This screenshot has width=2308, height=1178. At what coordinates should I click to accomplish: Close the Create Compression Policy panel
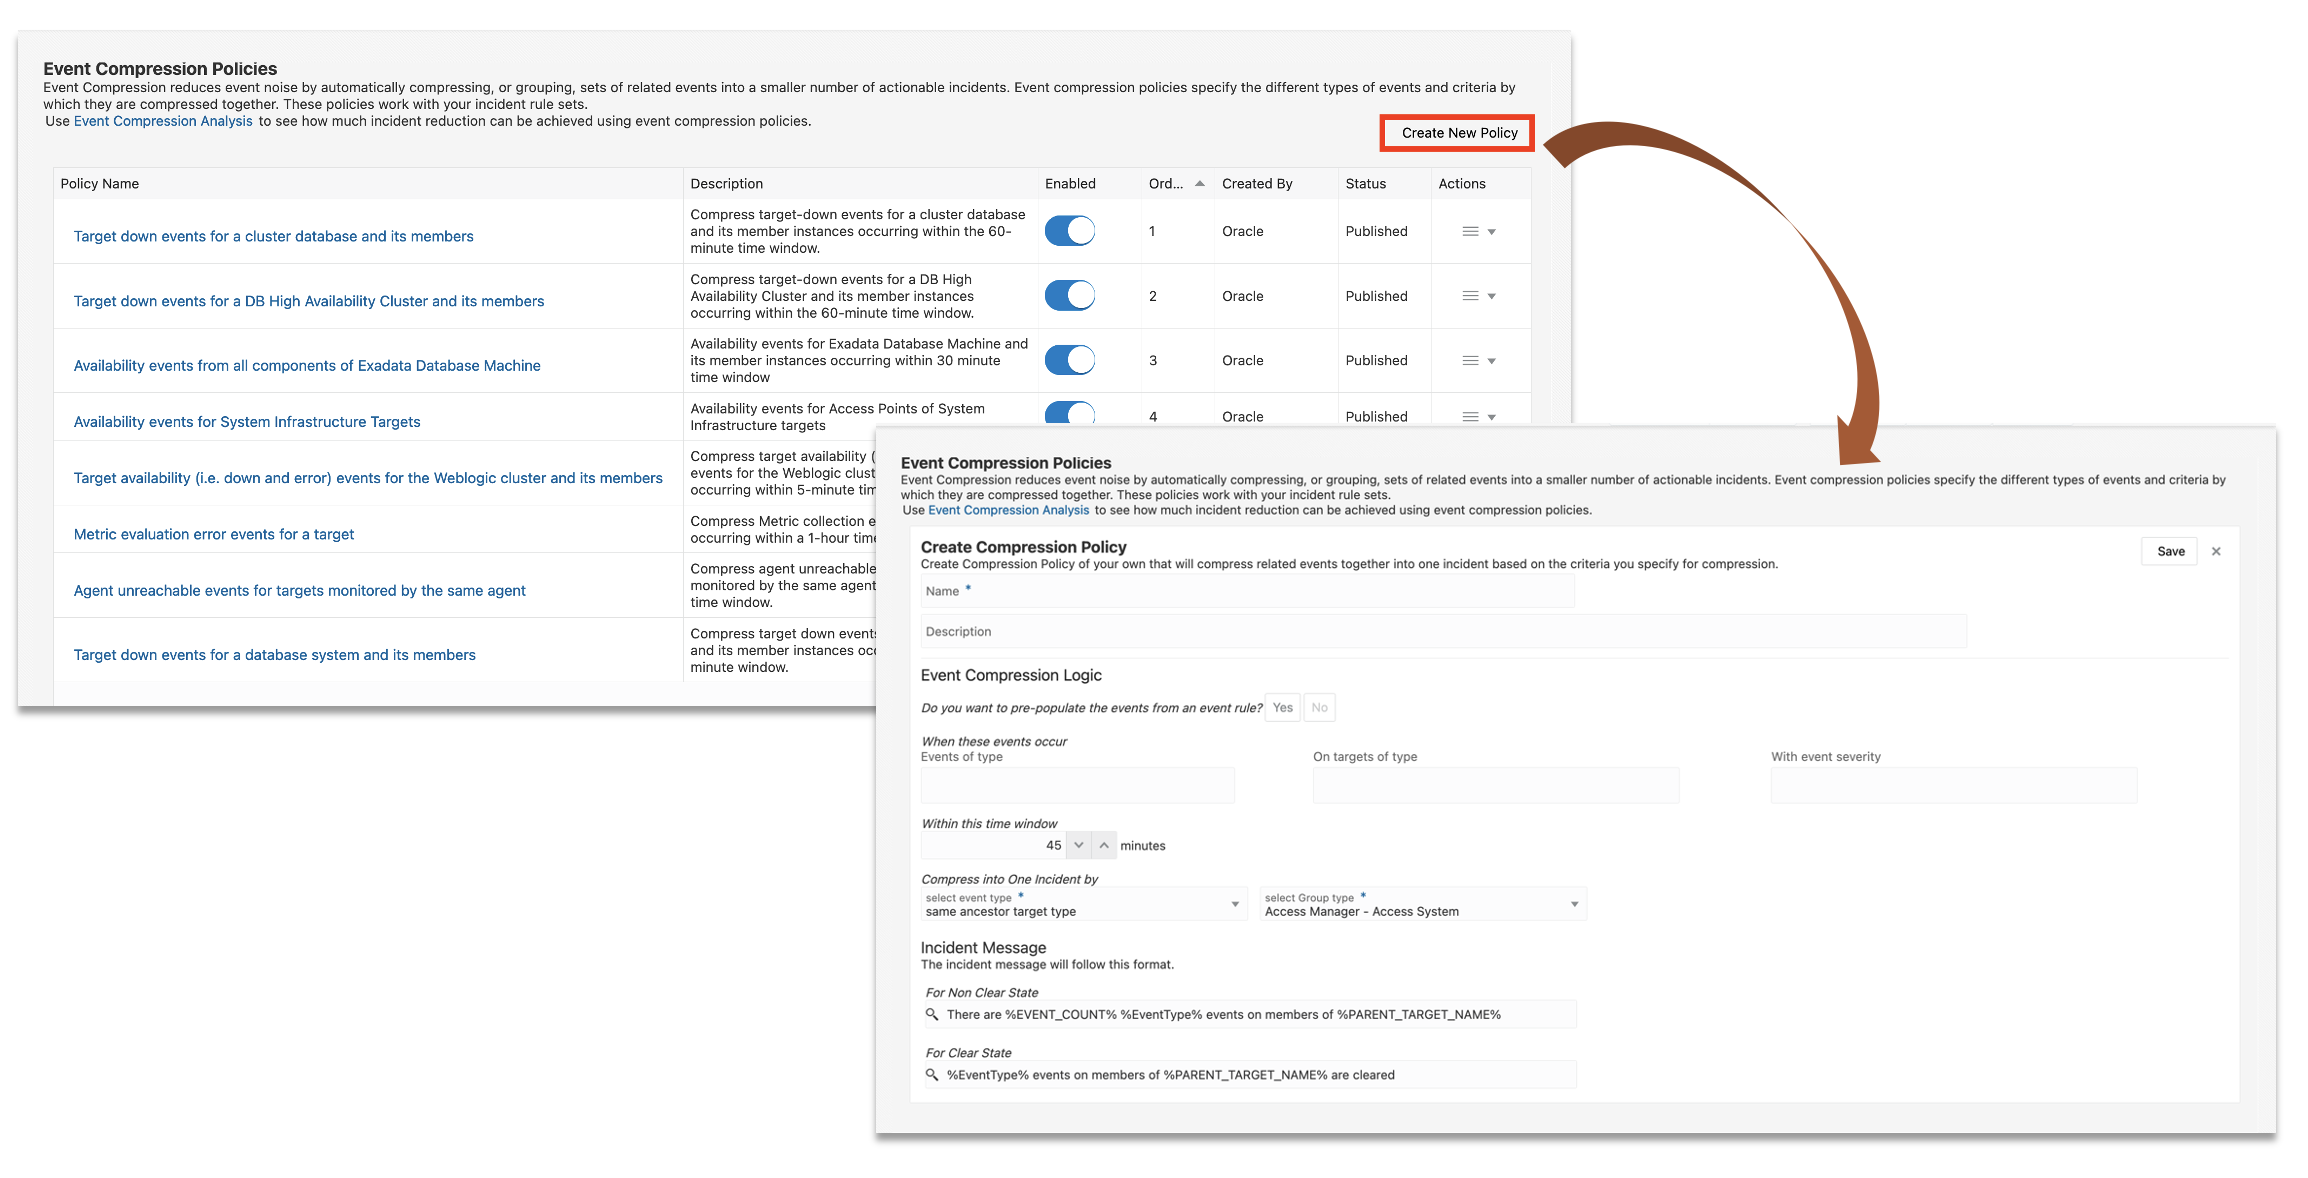[2216, 551]
